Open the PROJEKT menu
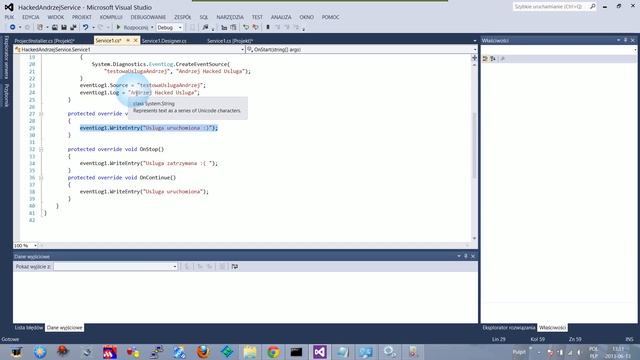The width and height of the screenshot is (640, 360). point(82,17)
